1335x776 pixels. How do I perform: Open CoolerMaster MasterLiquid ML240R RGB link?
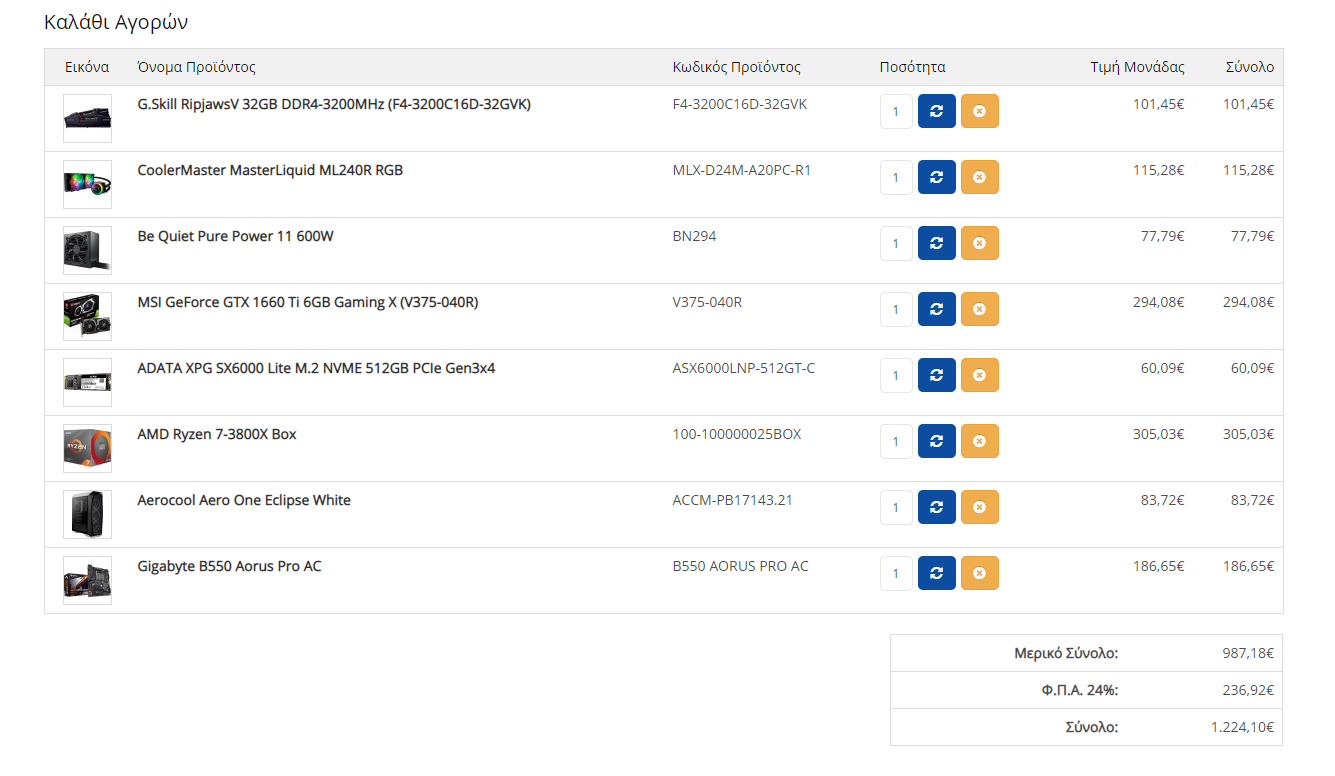click(270, 170)
